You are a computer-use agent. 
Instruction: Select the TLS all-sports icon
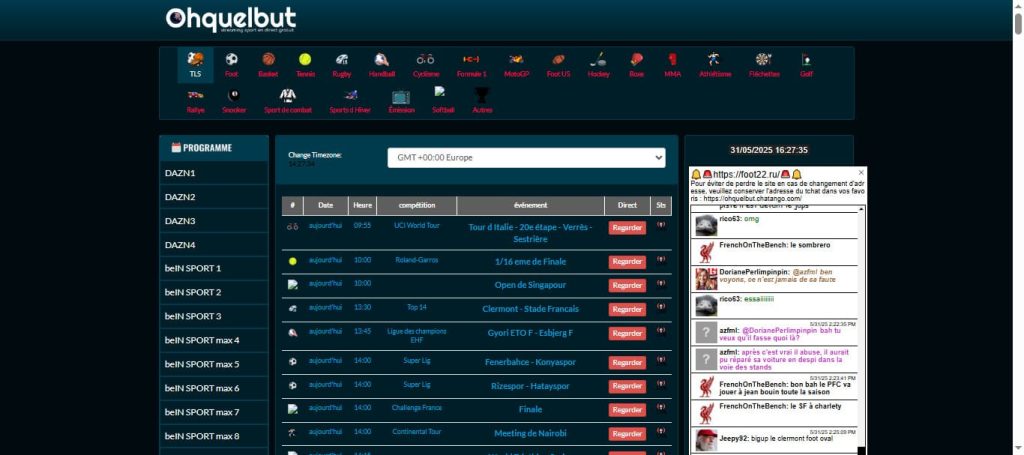tap(195, 59)
